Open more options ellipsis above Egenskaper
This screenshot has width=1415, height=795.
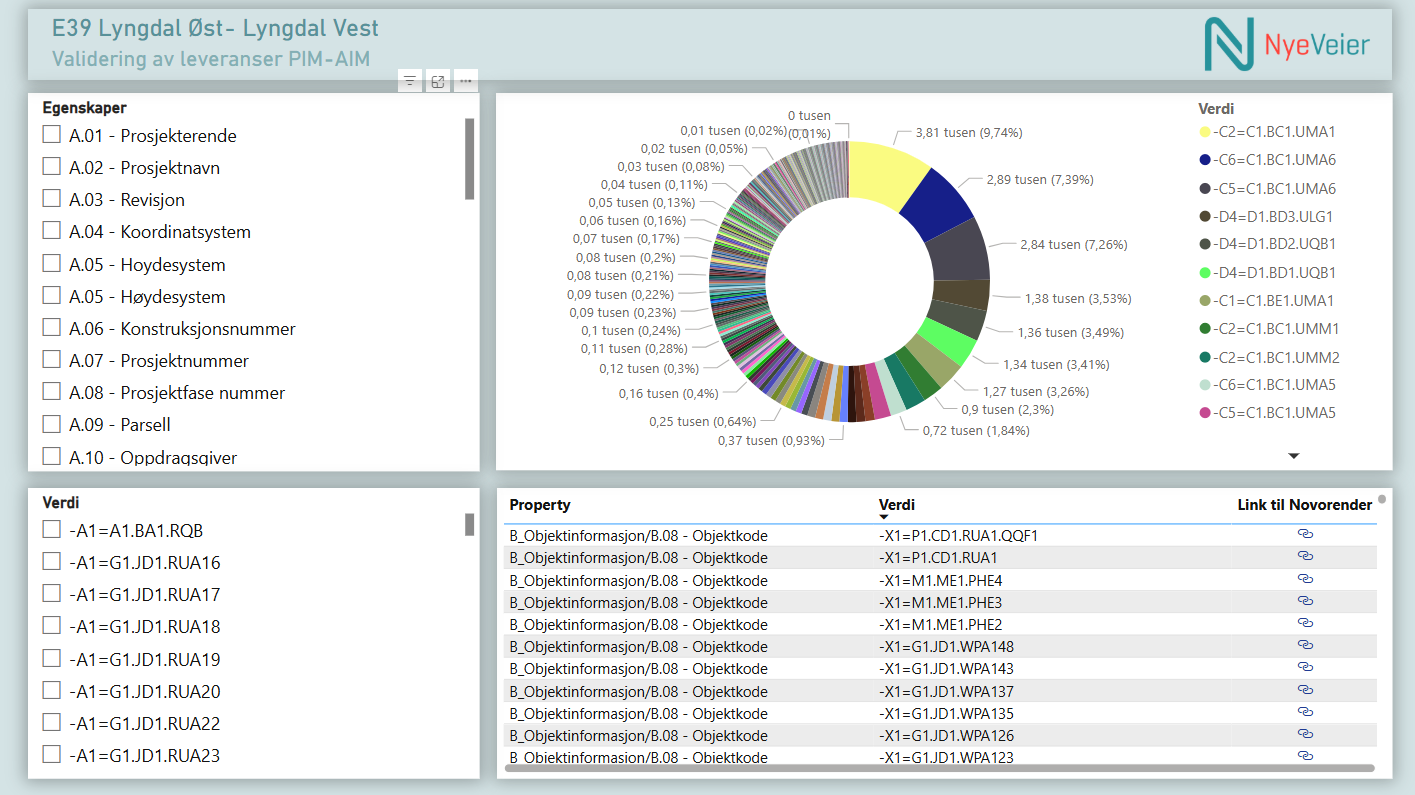click(465, 82)
